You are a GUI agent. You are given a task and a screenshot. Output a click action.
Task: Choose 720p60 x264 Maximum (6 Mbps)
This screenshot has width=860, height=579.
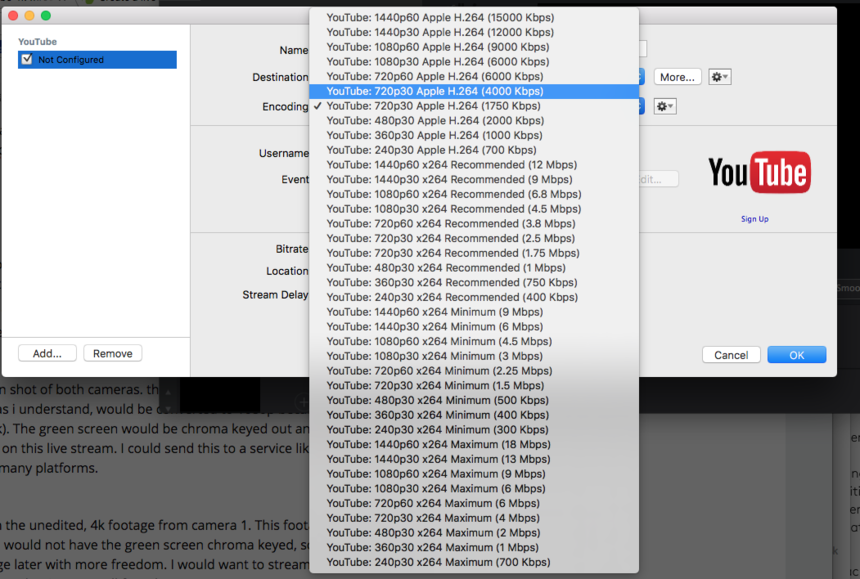[474, 503]
